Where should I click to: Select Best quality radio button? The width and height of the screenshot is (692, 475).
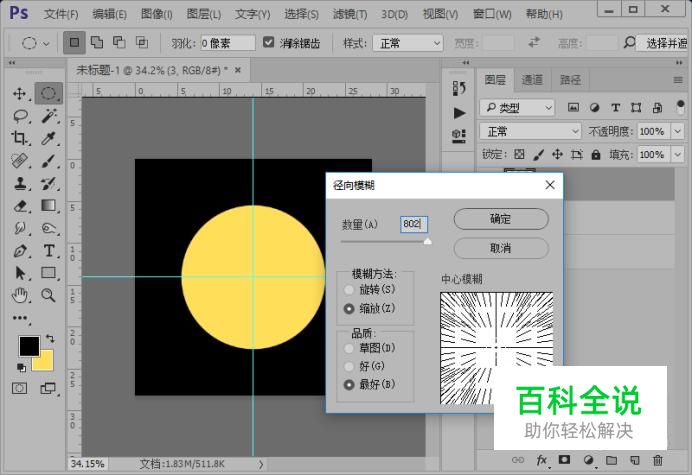[x=349, y=385]
